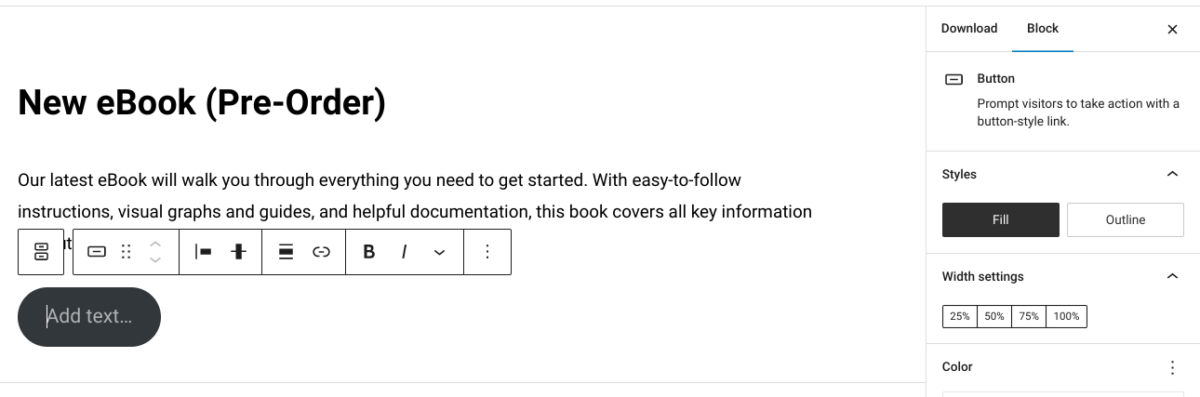Apply the Fill button style
Viewport: 1200px width, 397px height.
[1000, 220]
